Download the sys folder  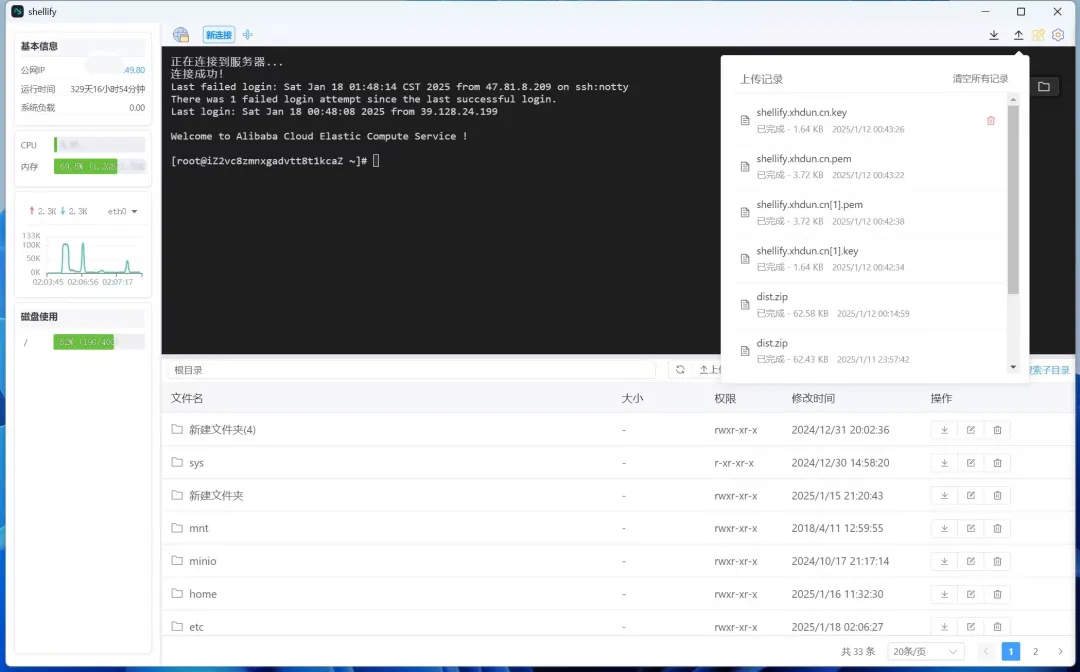tap(944, 463)
